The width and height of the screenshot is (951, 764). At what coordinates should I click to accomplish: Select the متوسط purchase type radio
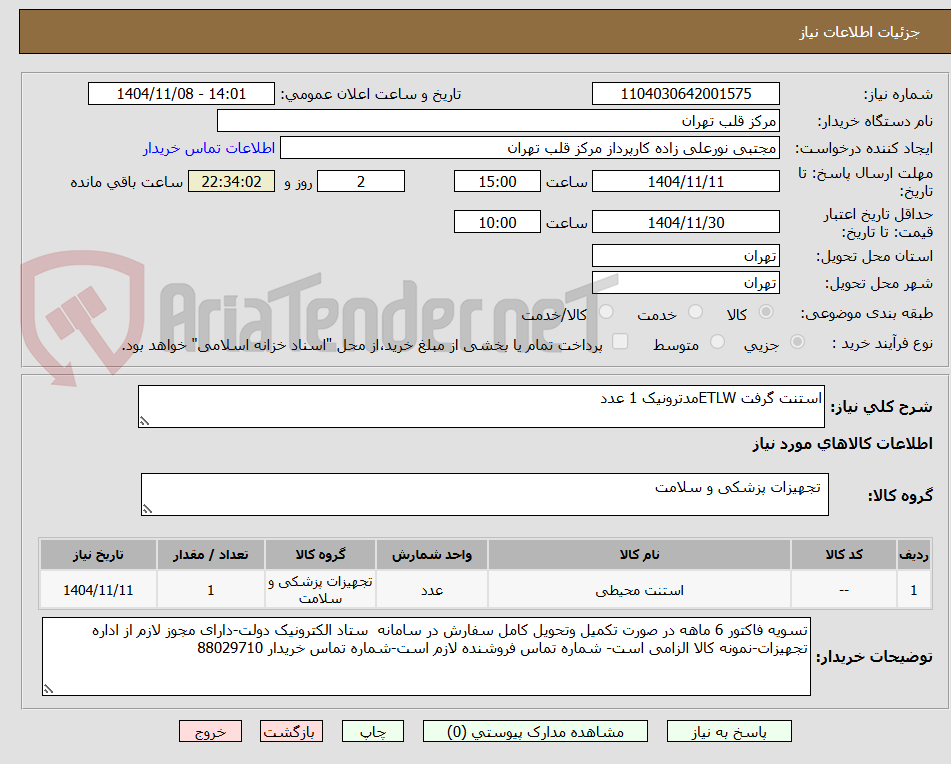click(x=717, y=342)
